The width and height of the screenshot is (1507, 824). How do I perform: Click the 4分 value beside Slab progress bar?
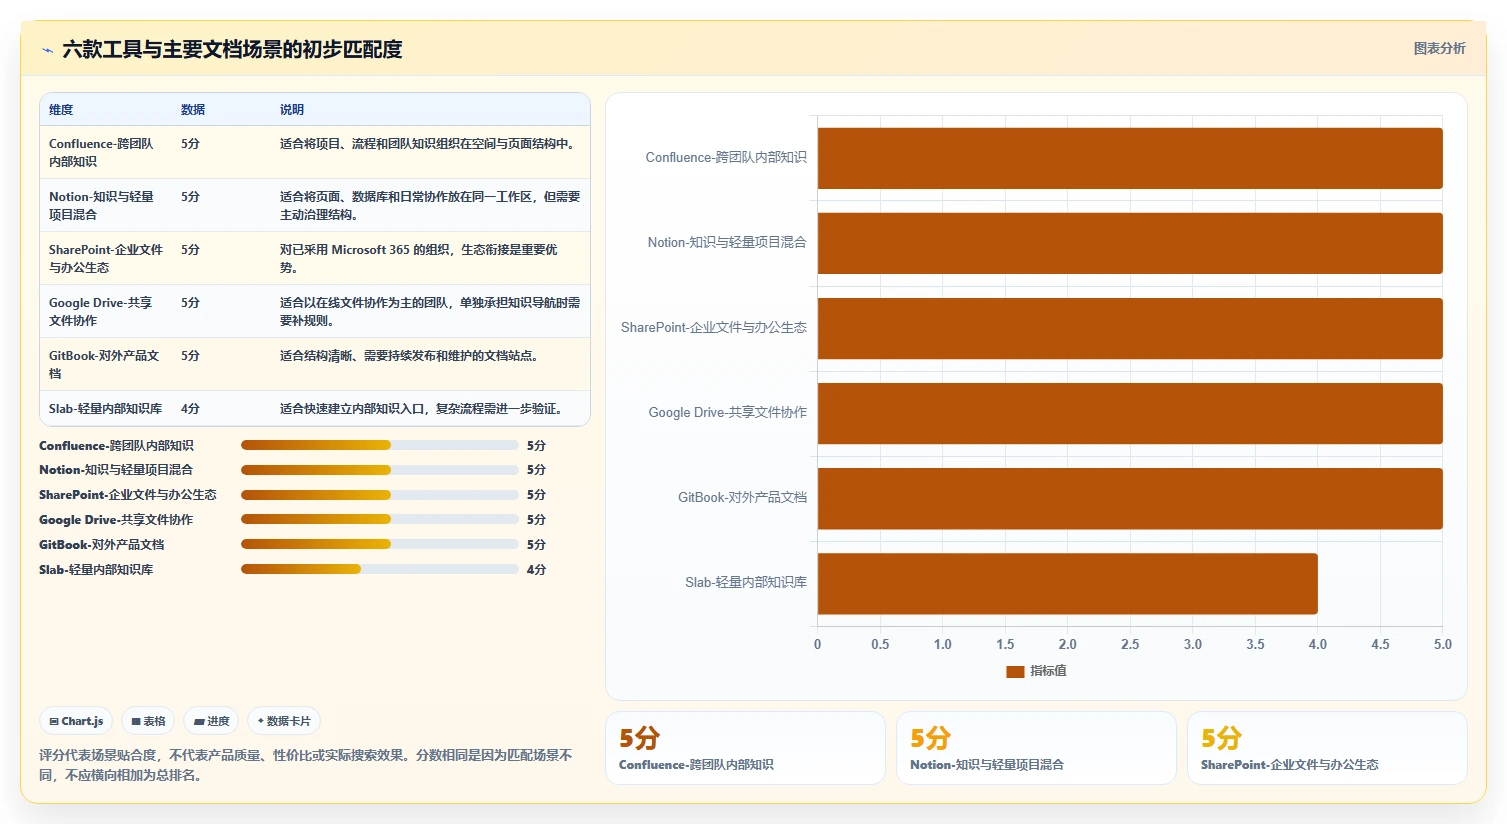pyautogui.click(x=536, y=569)
